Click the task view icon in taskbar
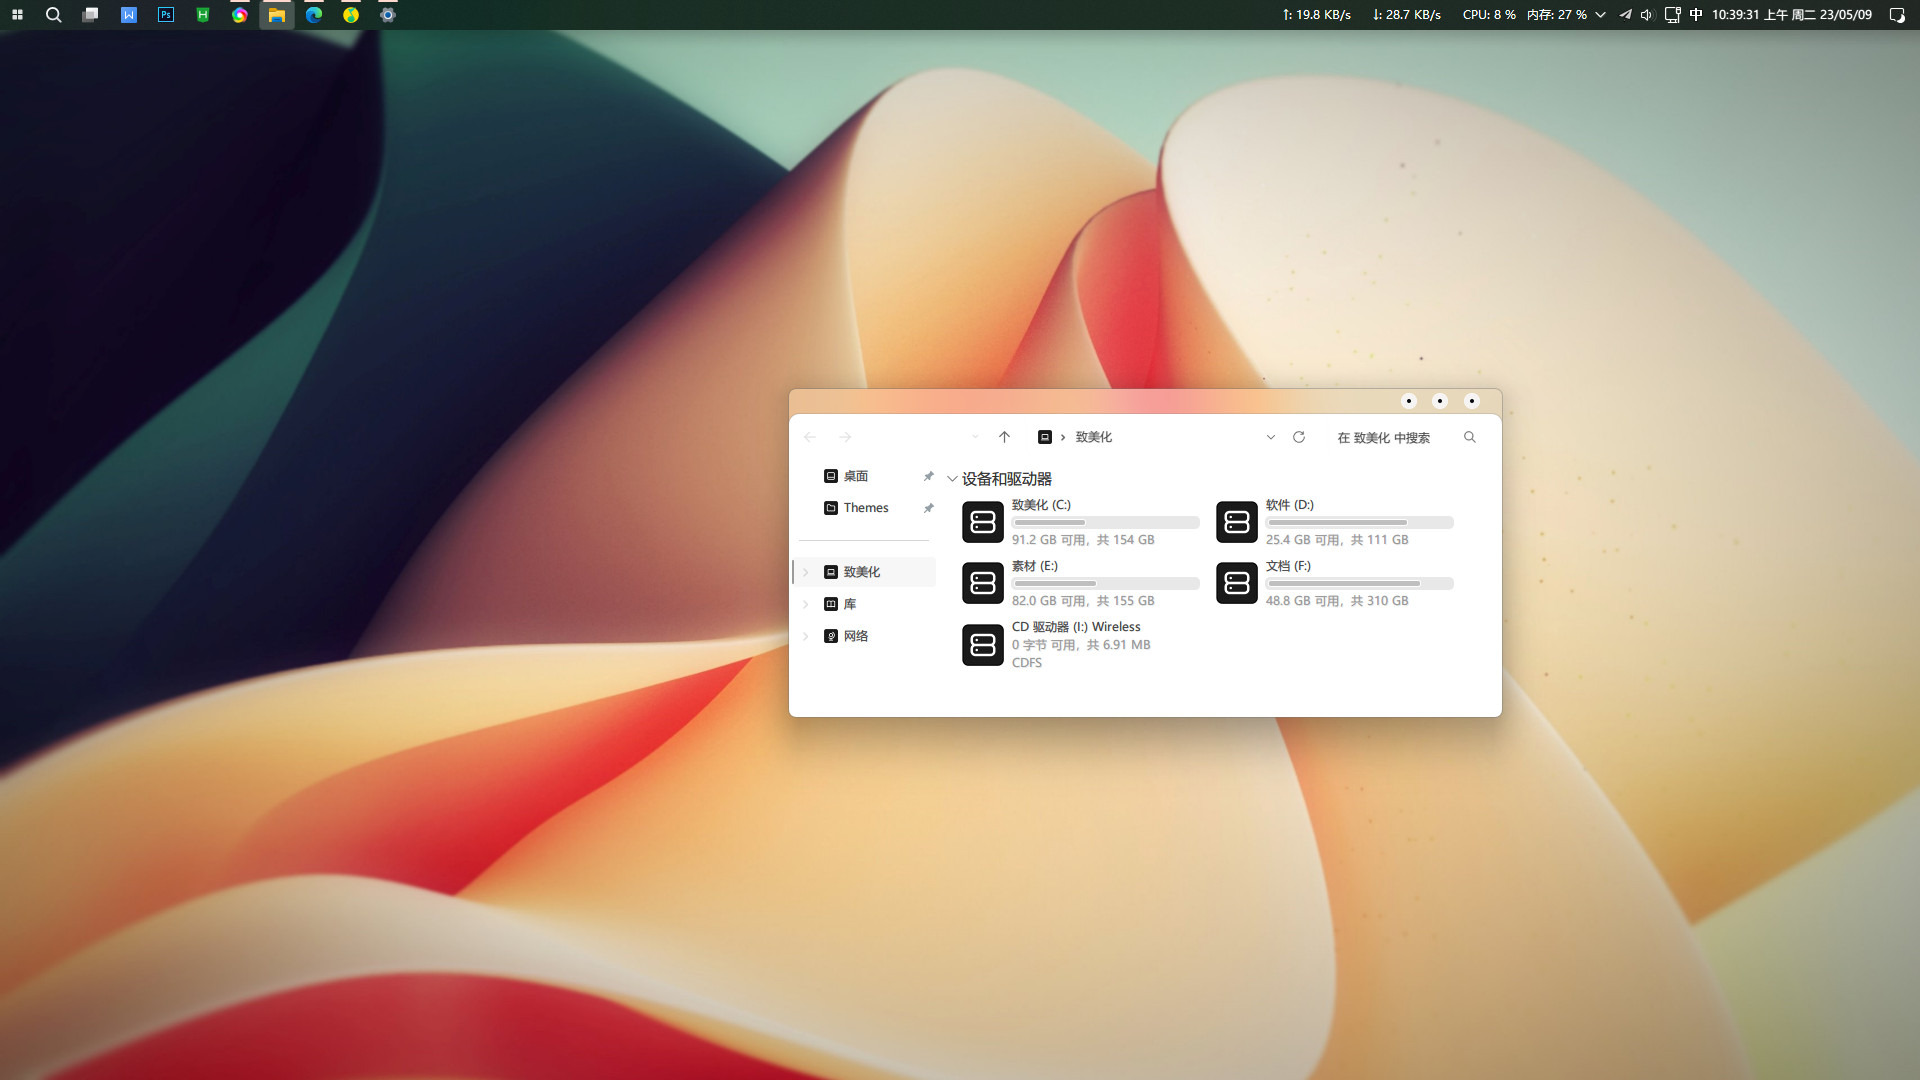The width and height of the screenshot is (1920, 1080). pyautogui.click(x=91, y=15)
